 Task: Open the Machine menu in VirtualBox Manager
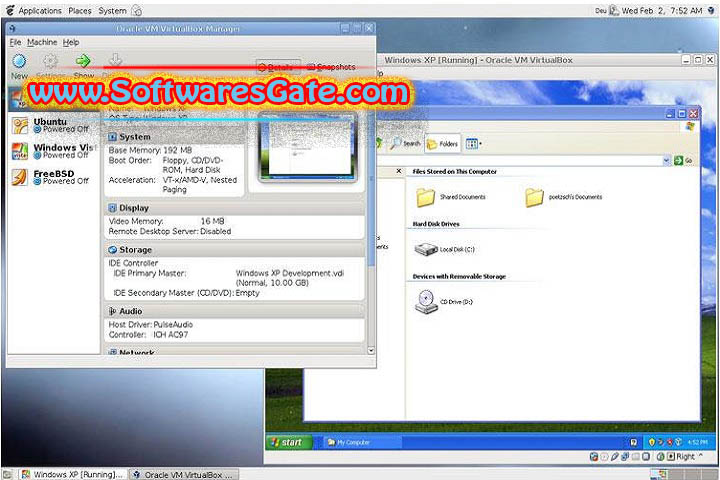pyautogui.click(x=42, y=42)
